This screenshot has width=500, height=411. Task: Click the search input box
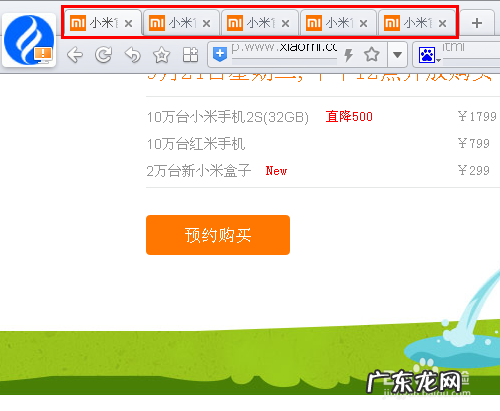tap(471, 53)
